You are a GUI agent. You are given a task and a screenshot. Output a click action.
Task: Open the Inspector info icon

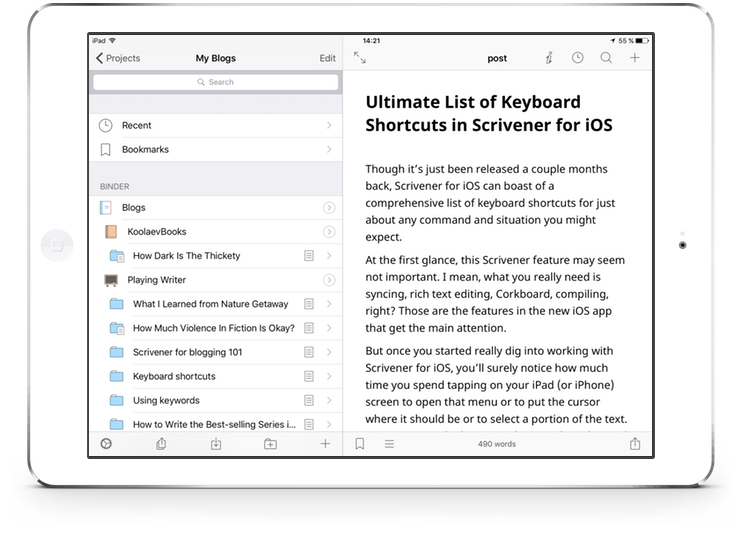point(549,58)
